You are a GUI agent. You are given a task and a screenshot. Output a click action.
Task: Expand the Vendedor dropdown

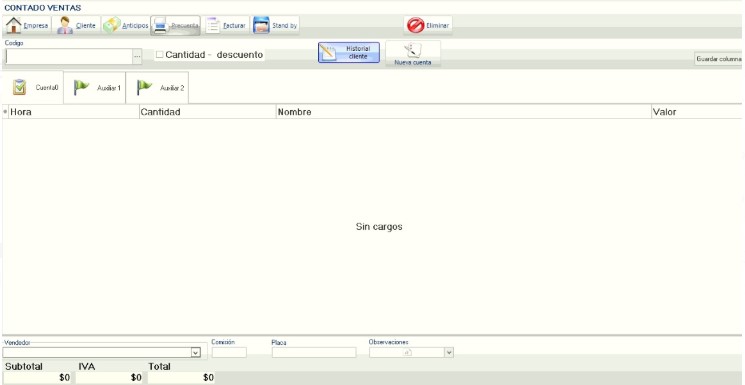195,353
